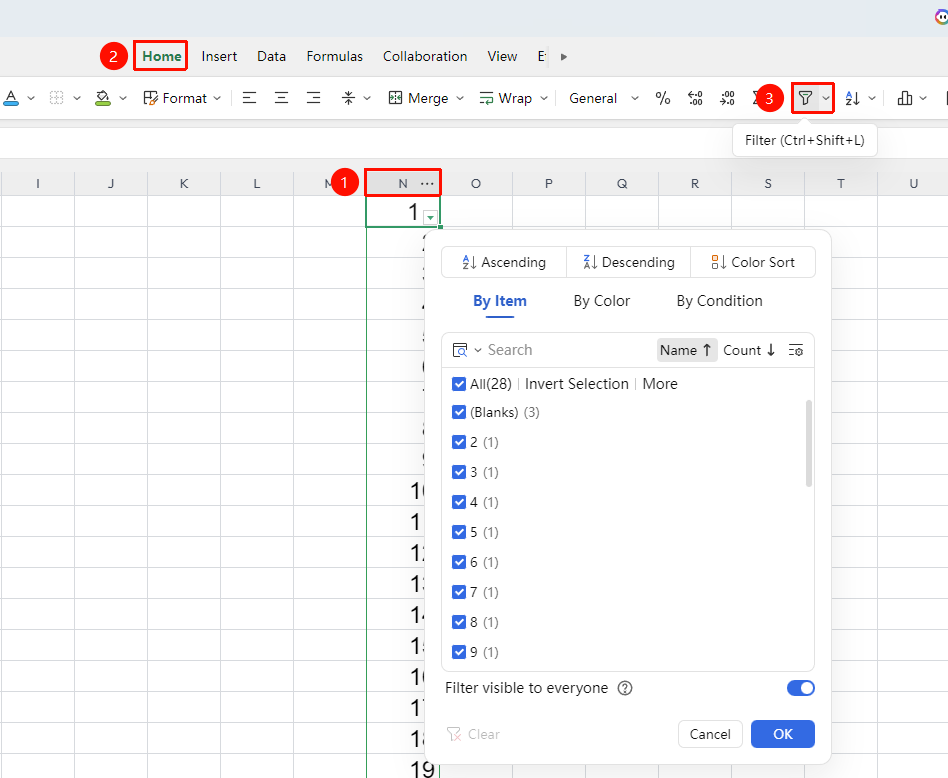The image size is (948, 778).
Task: Click the filter item list scrollbar
Action: pyautogui.click(x=809, y=443)
